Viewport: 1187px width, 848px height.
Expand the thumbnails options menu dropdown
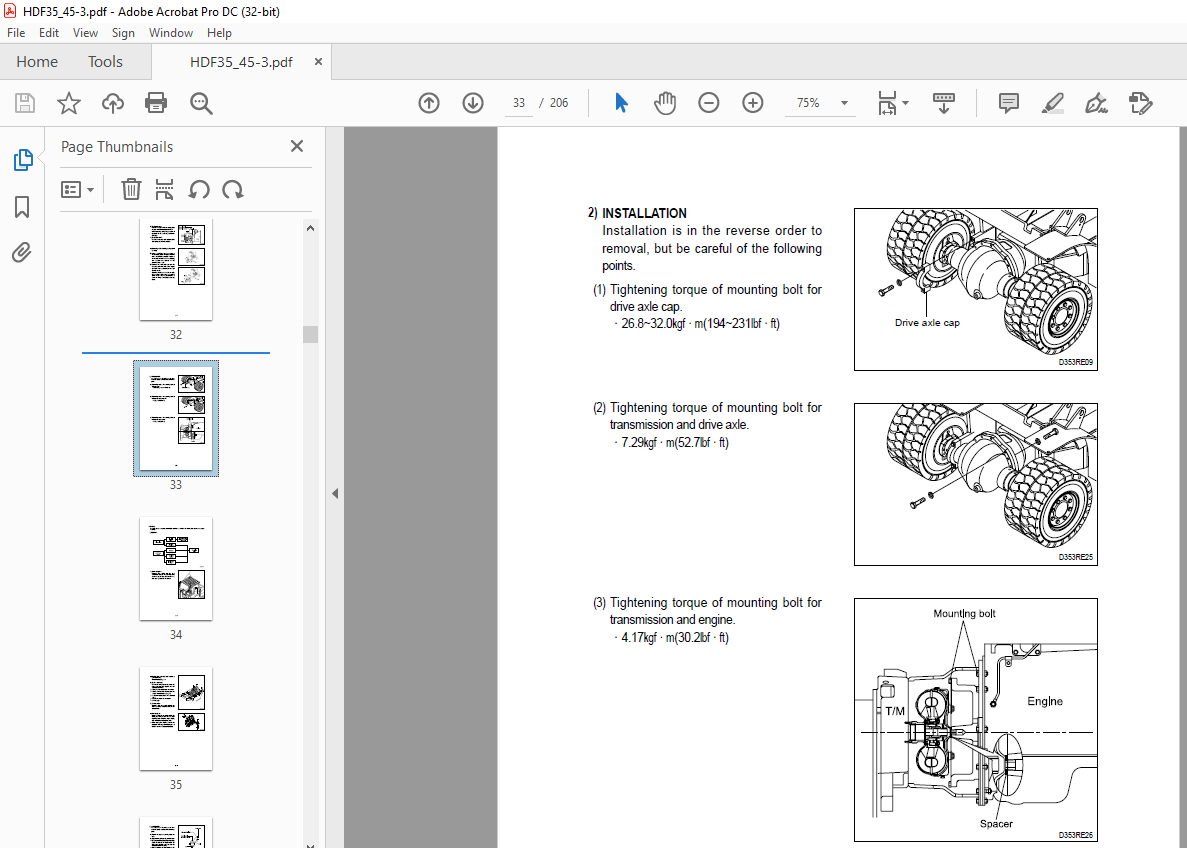point(77,189)
